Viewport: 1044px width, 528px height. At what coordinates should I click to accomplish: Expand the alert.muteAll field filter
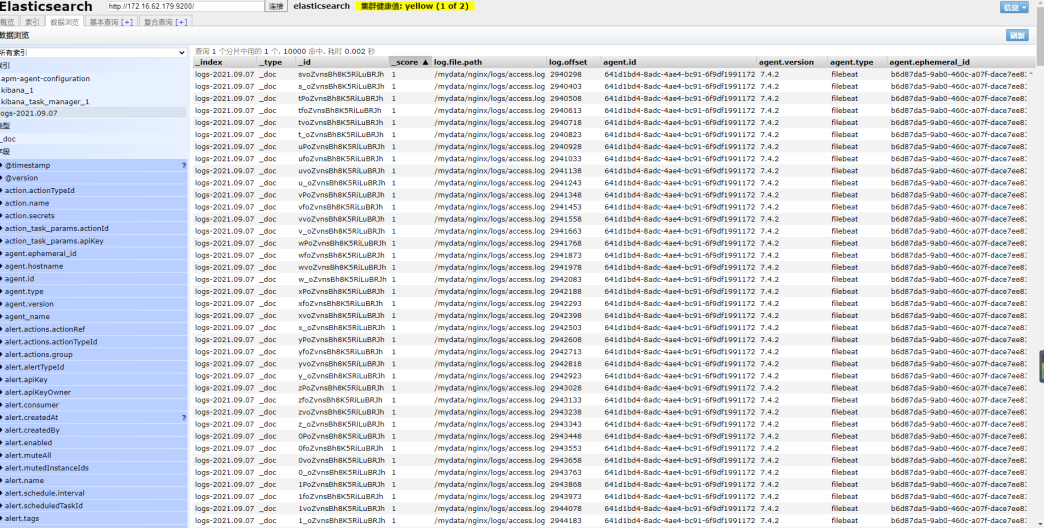point(93,455)
